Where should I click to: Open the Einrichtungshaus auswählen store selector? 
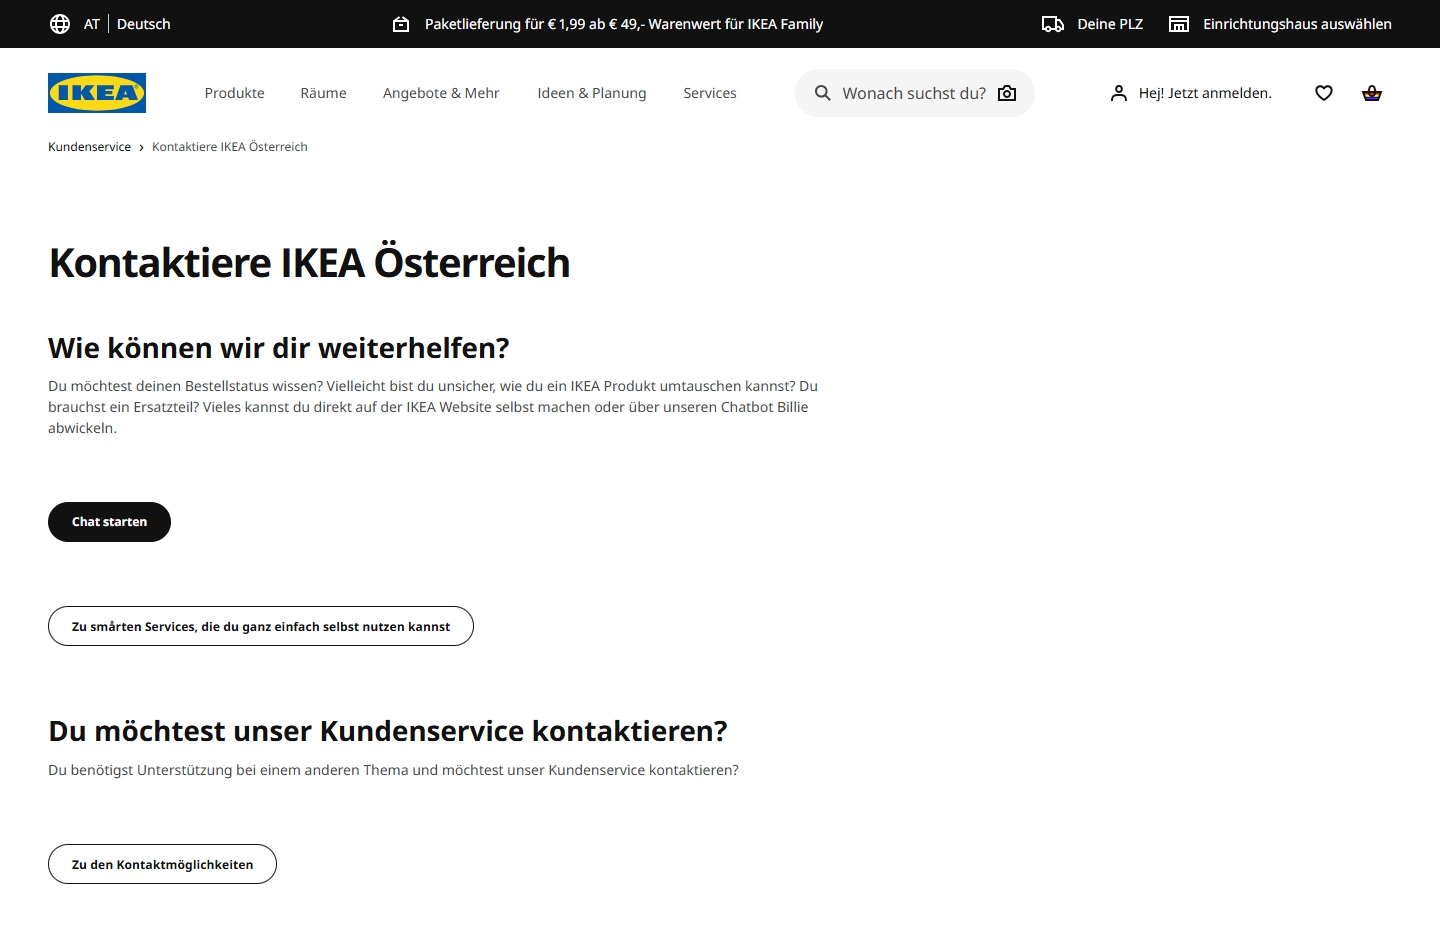pyautogui.click(x=1296, y=23)
